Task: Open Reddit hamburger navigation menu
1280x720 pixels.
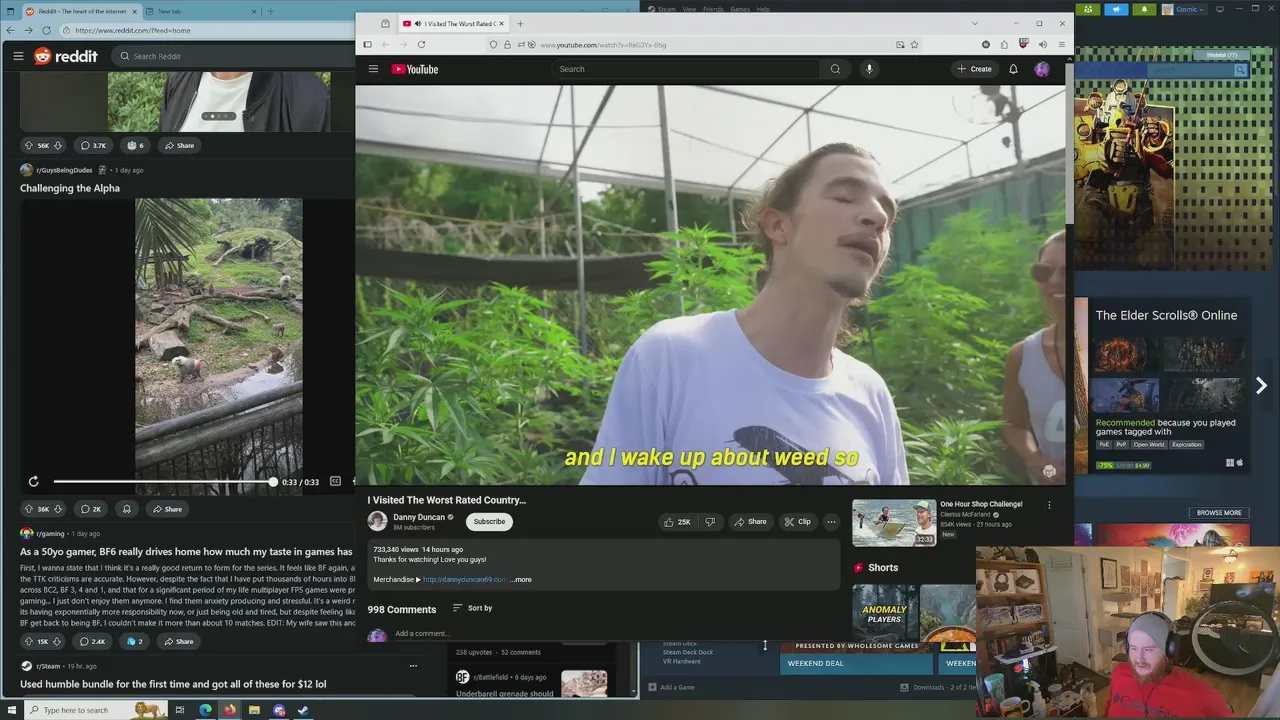Action: (x=18, y=56)
